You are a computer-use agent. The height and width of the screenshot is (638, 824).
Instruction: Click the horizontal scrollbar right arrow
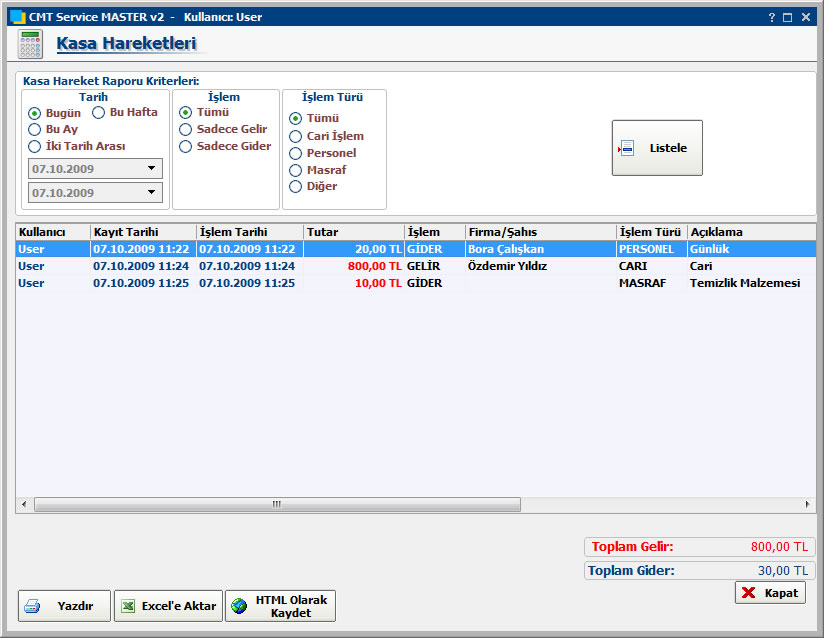tap(809, 504)
